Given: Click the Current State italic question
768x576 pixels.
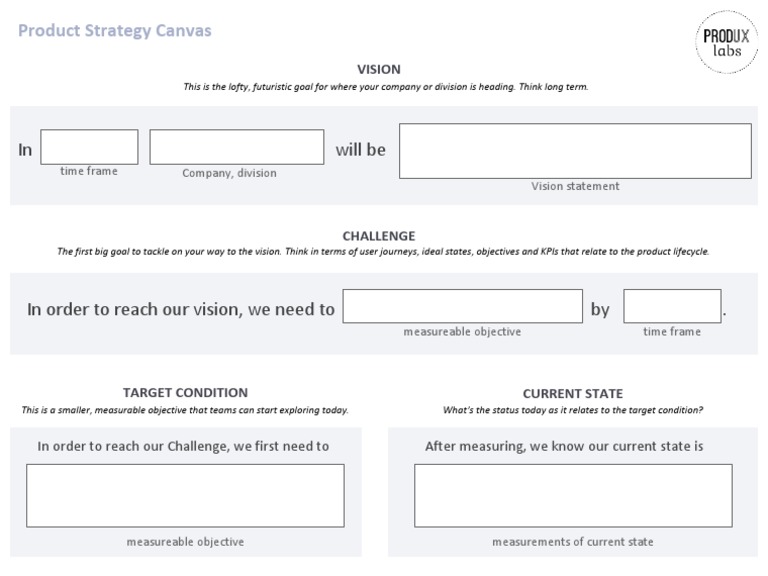Looking at the screenshot, I should click(573, 410).
